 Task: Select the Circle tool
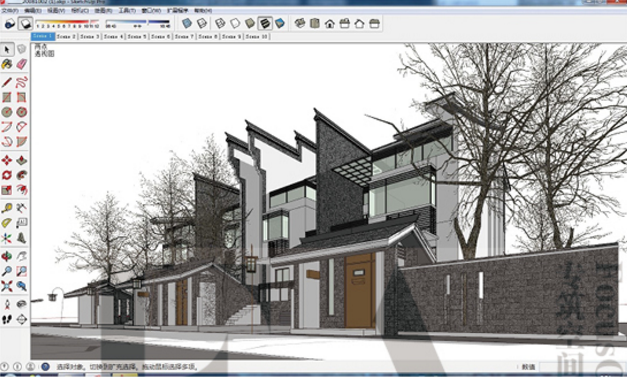point(7,112)
